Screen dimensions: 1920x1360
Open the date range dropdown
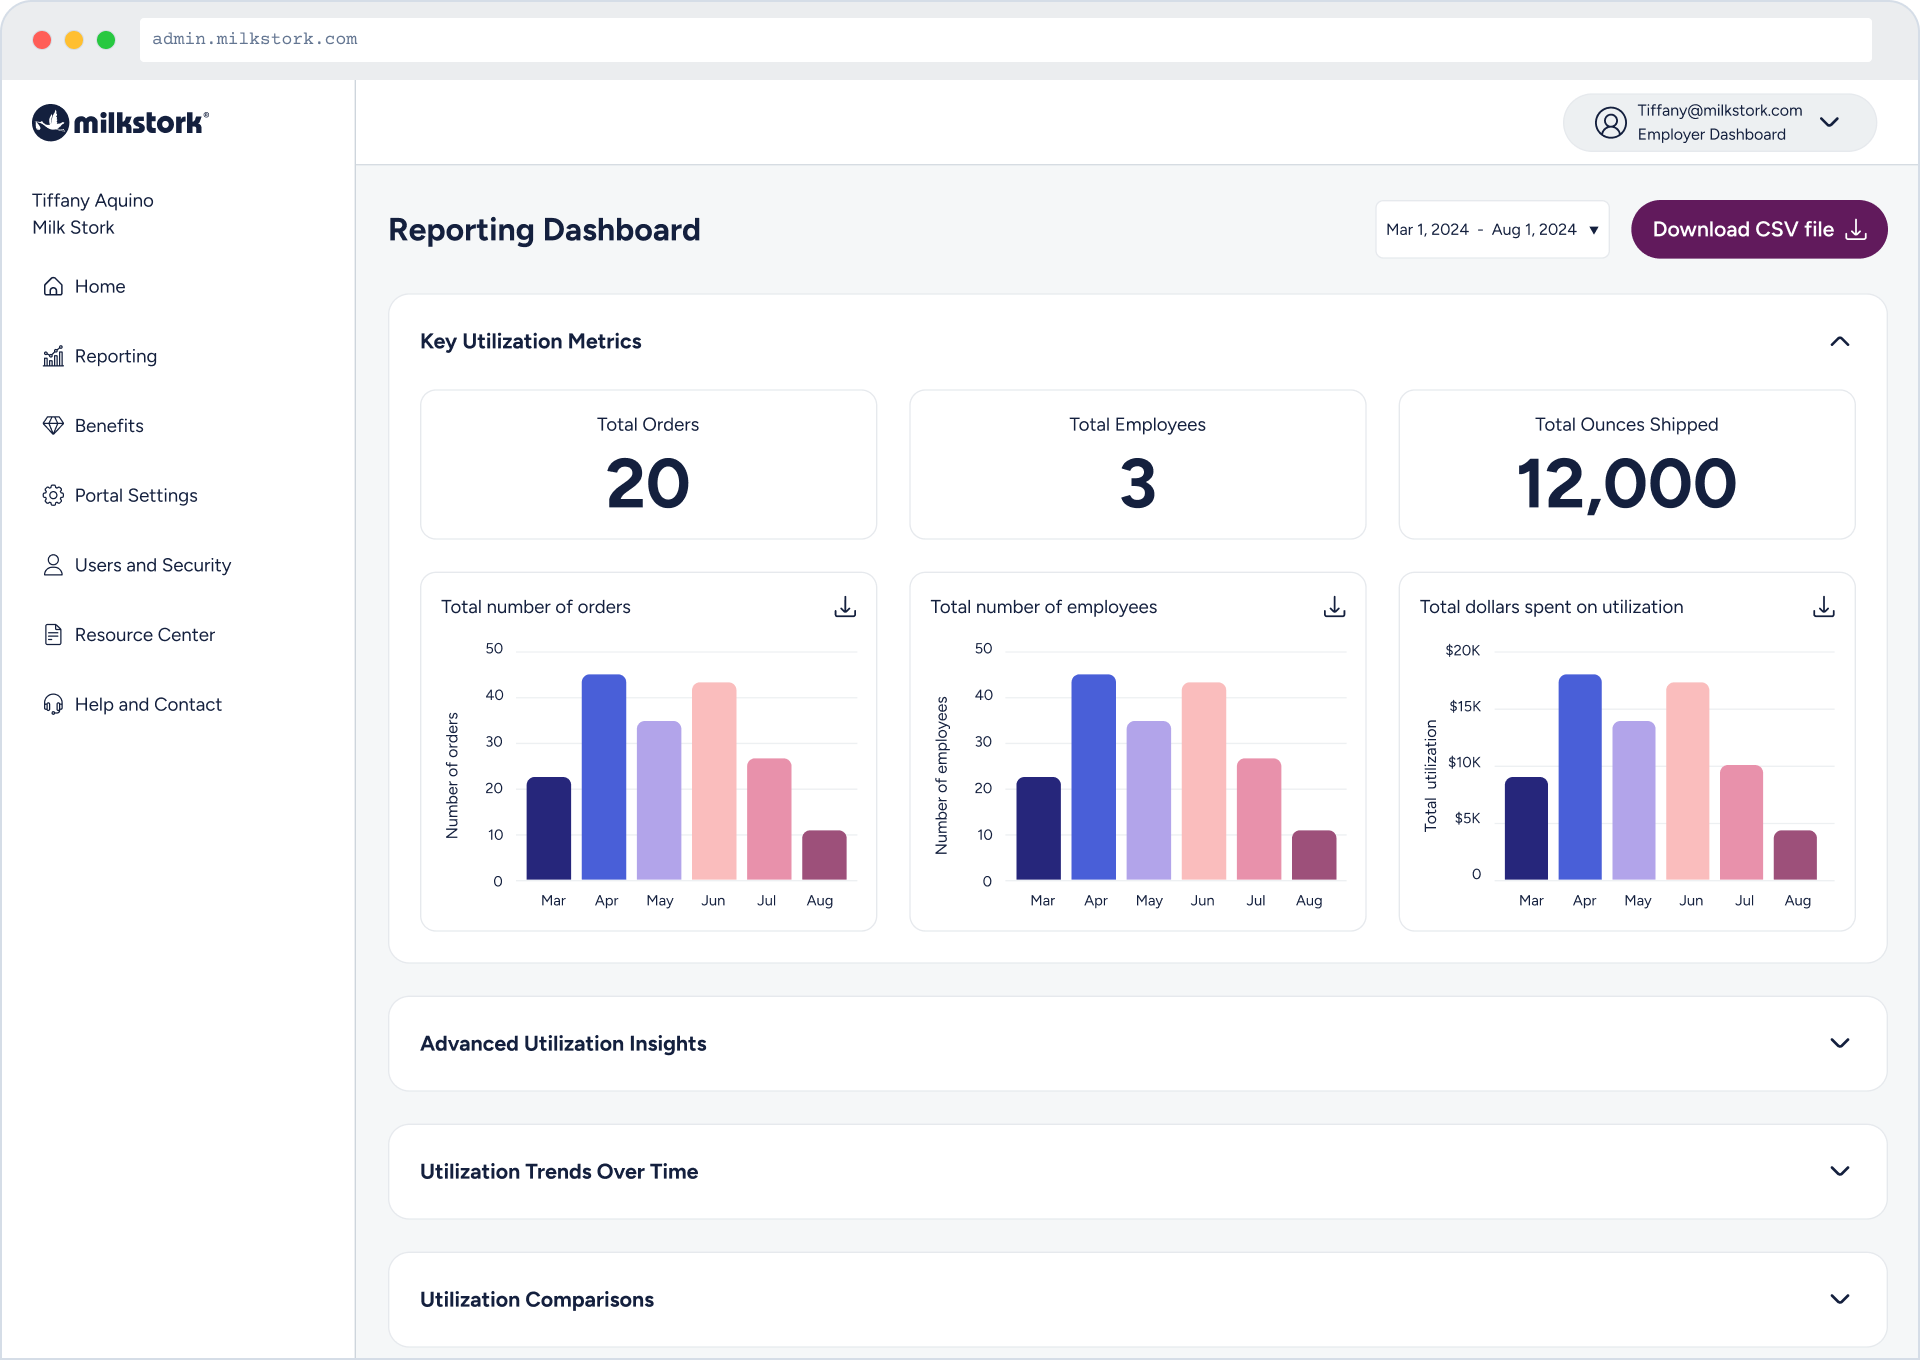coord(1491,230)
